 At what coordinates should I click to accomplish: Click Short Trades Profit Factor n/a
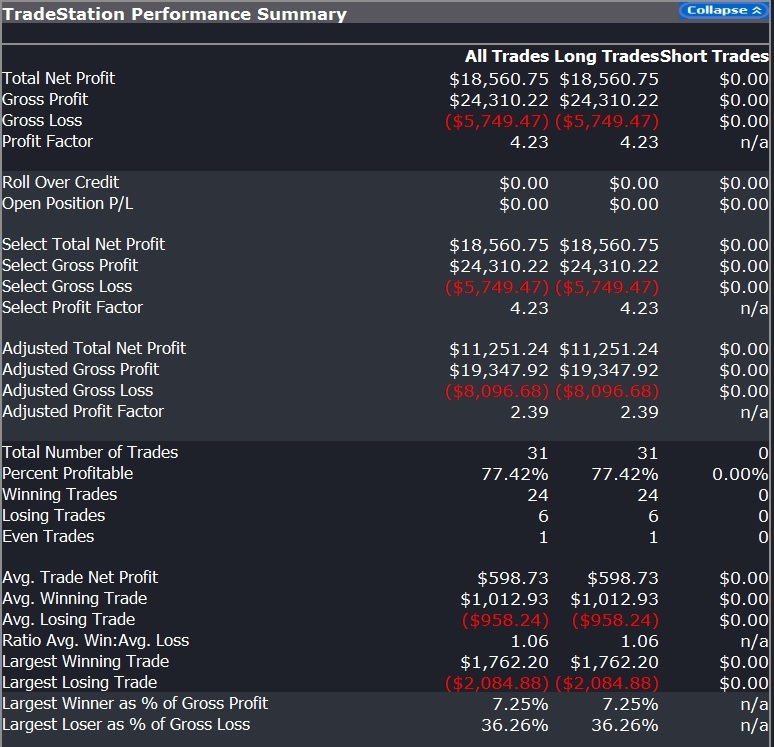tap(755, 142)
